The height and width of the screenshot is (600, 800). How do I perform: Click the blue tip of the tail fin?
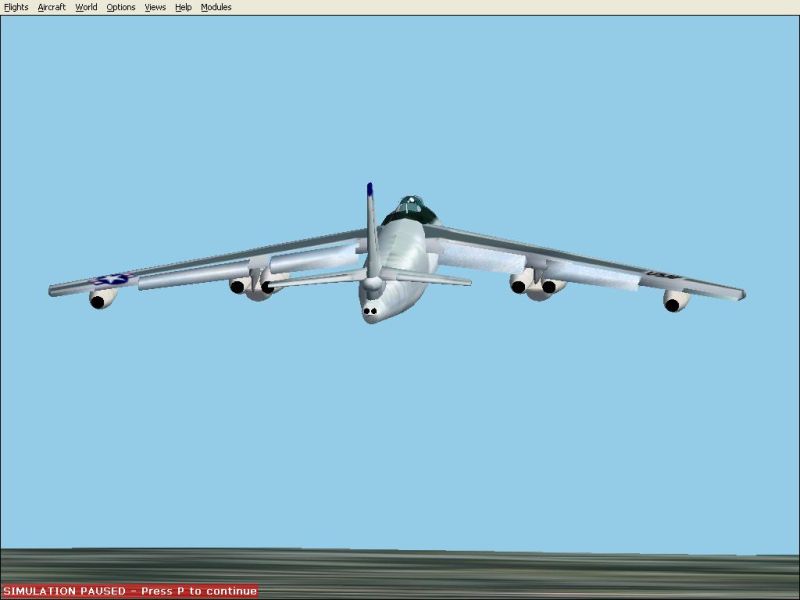[369, 189]
